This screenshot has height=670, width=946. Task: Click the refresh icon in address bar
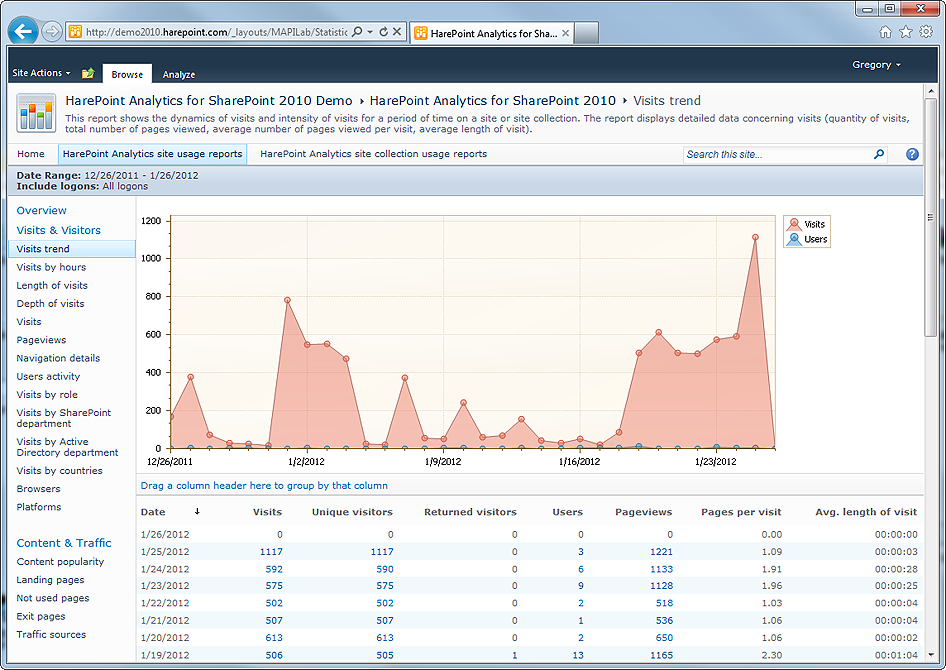point(381,32)
